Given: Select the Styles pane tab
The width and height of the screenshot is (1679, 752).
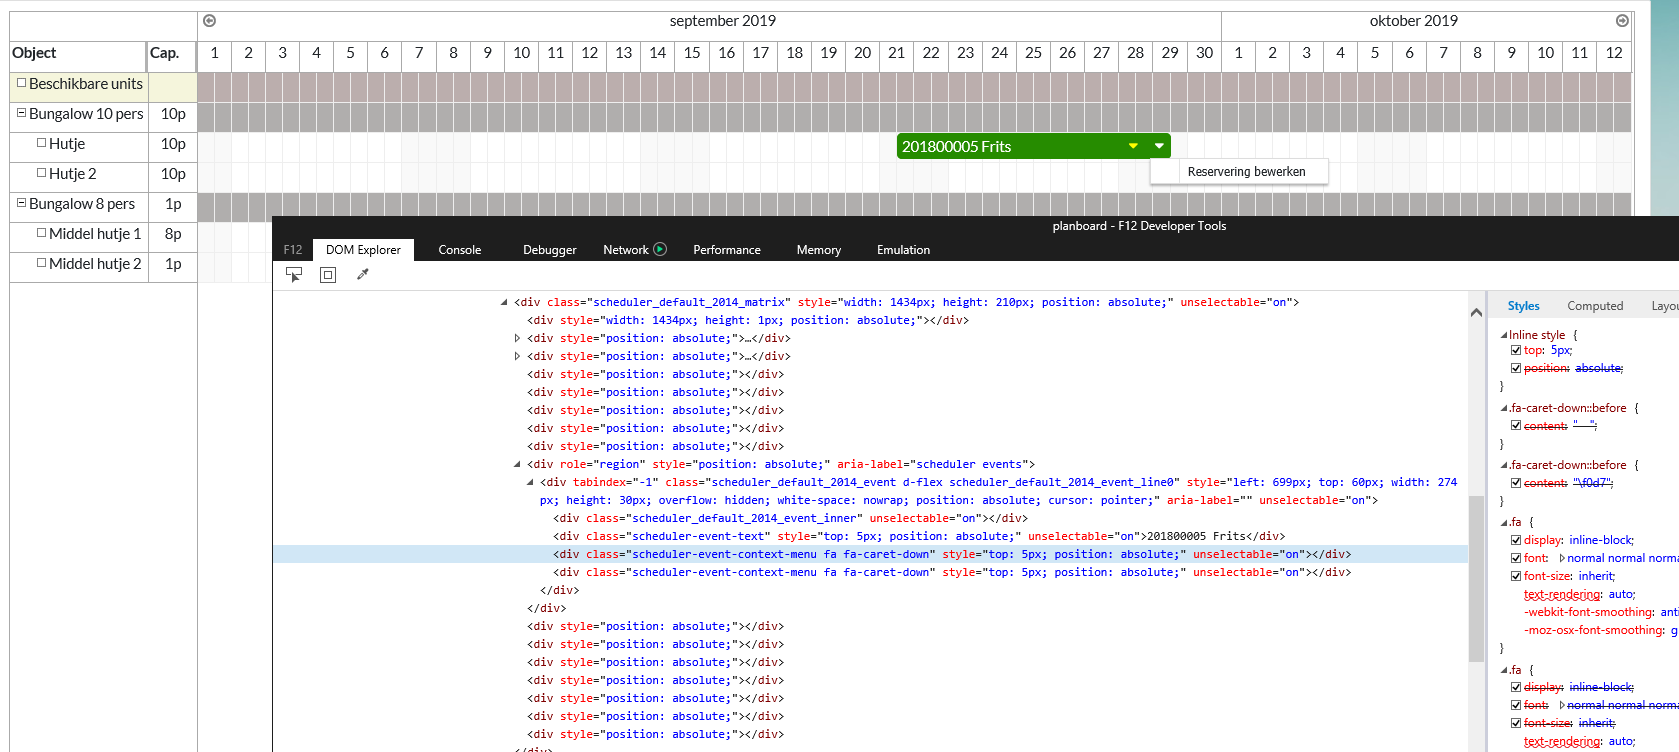Looking at the screenshot, I should 1524,306.
